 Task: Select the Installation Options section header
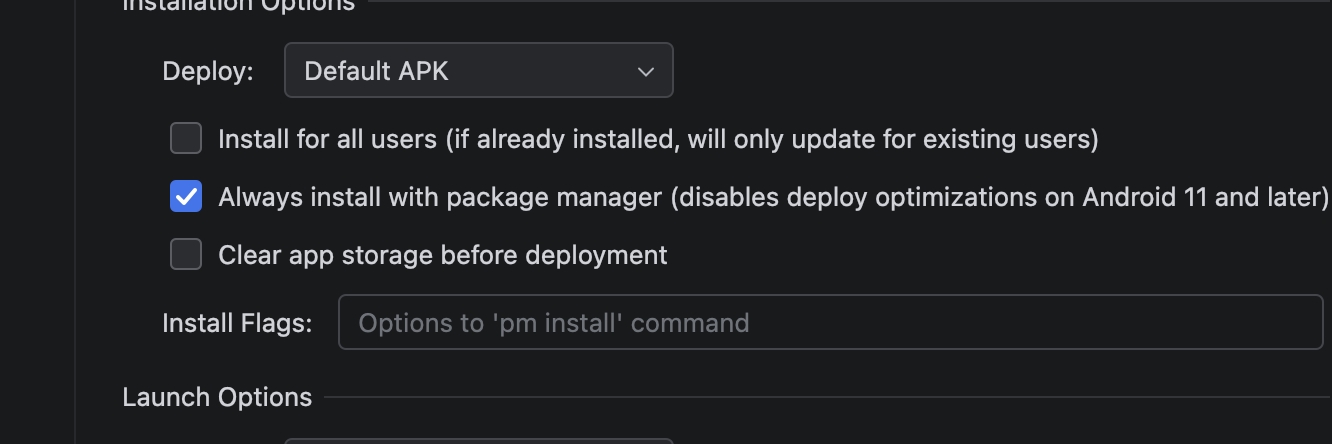tap(238, 5)
